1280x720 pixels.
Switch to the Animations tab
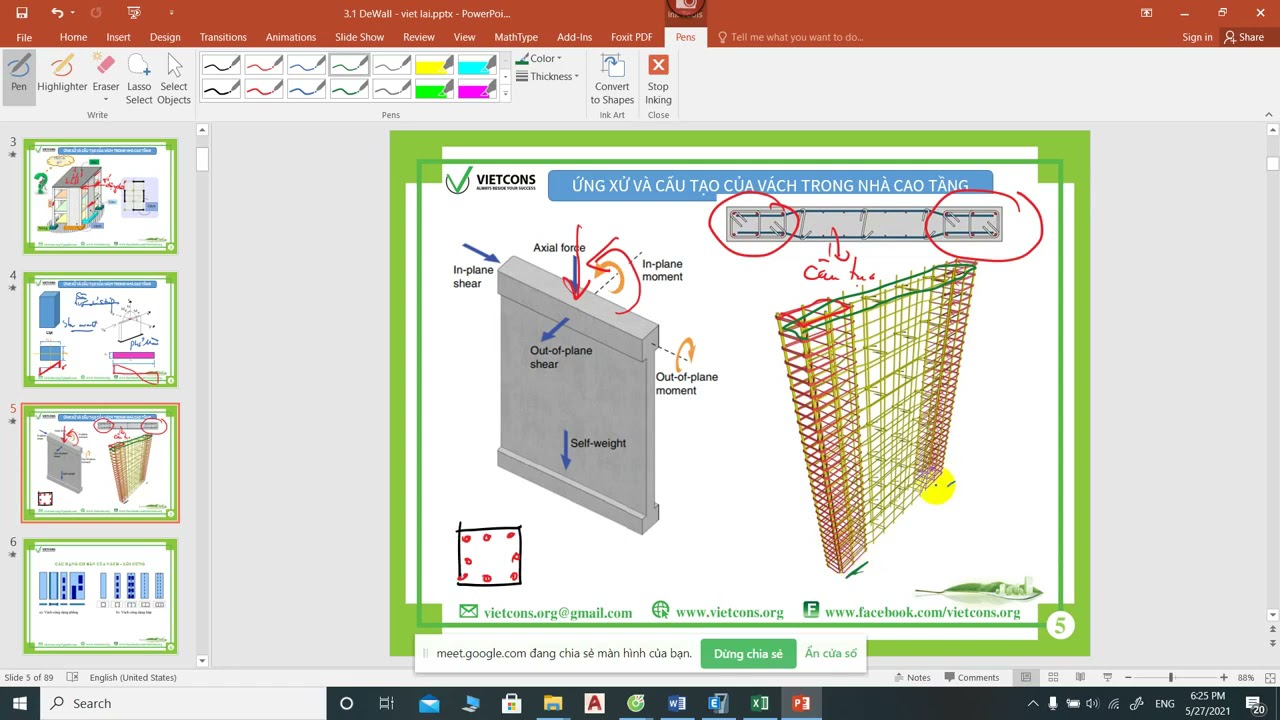291,37
